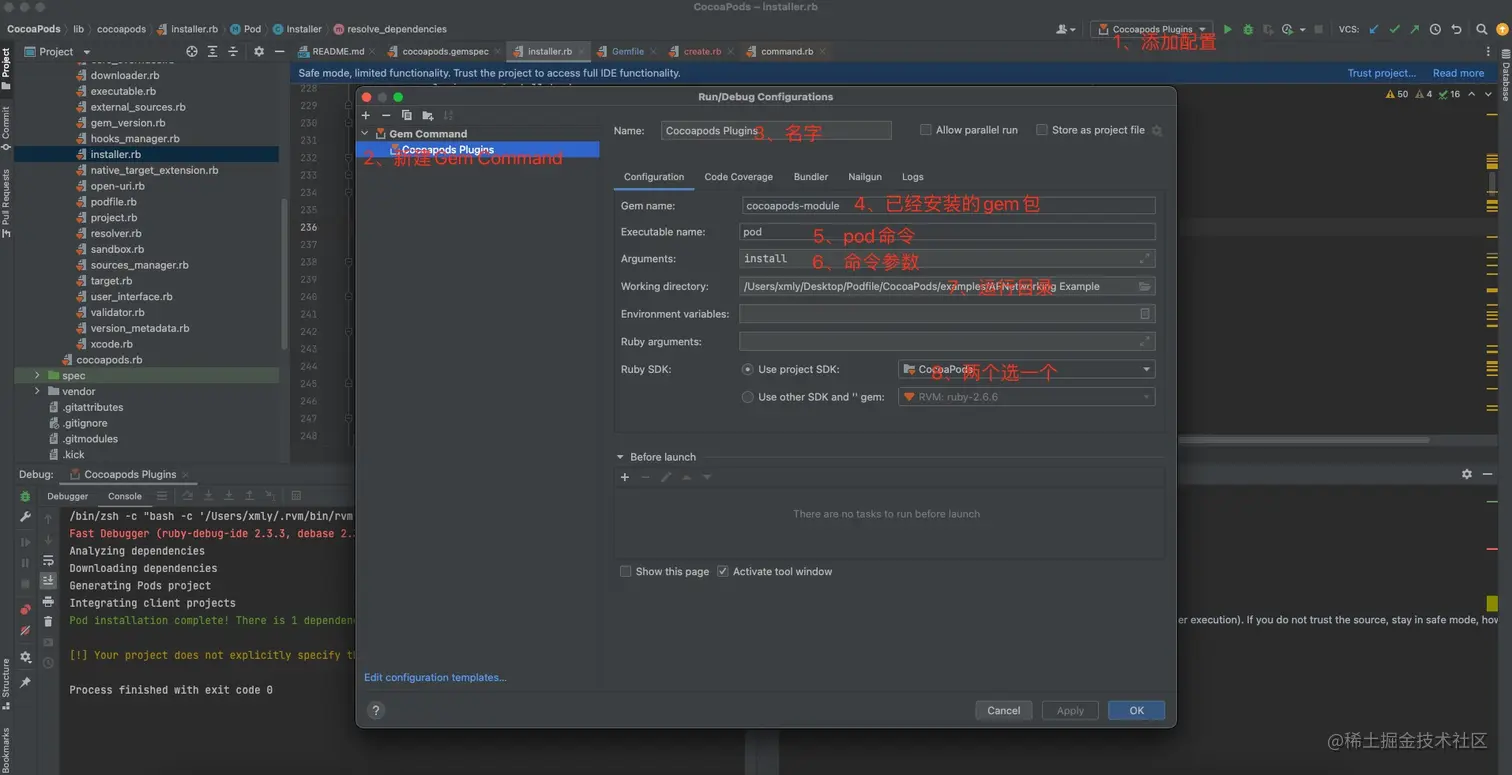Show VCS history clock icon
The width and height of the screenshot is (1512, 775).
[x=1435, y=30]
